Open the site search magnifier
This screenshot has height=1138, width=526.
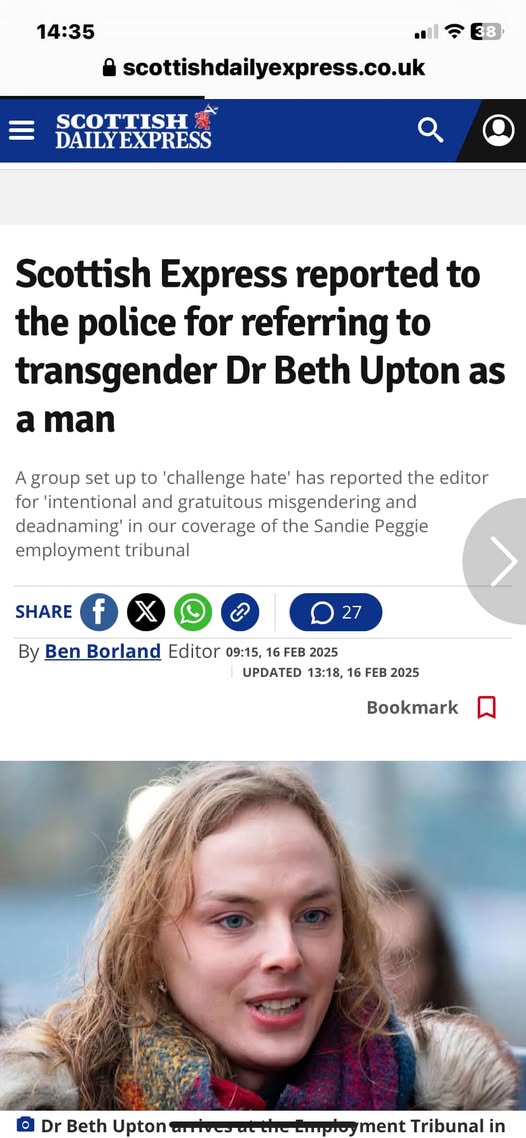(430, 131)
